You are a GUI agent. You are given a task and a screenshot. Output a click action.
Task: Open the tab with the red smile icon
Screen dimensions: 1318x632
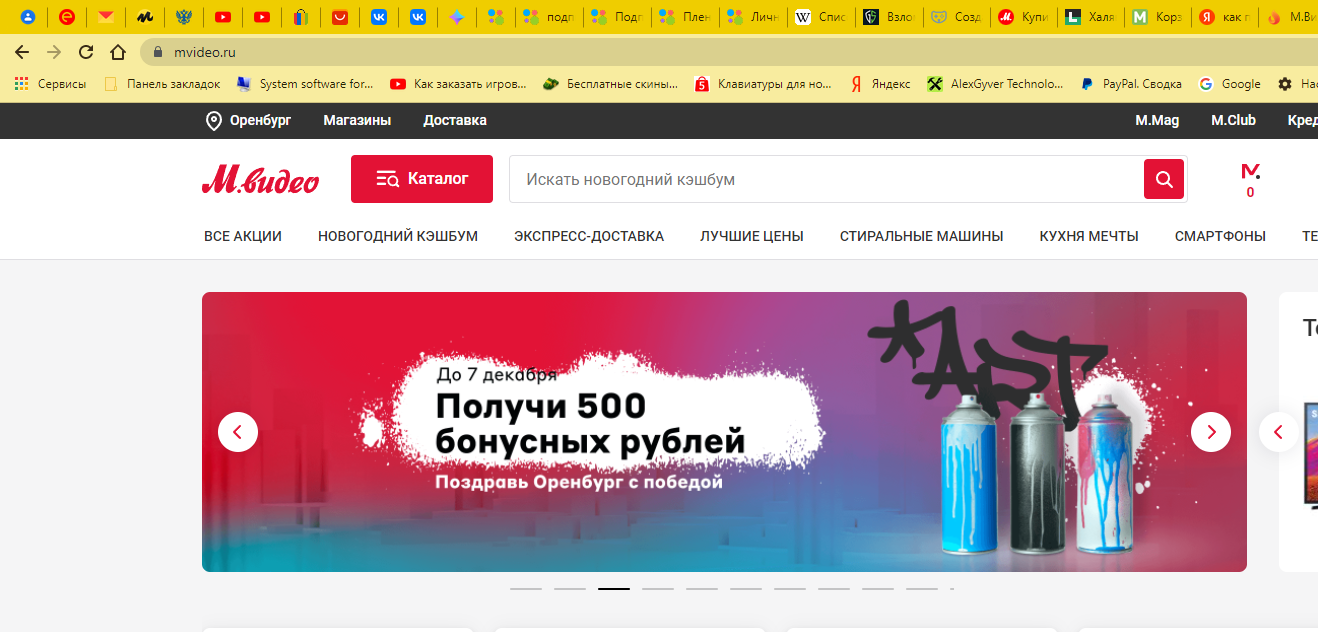340,17
